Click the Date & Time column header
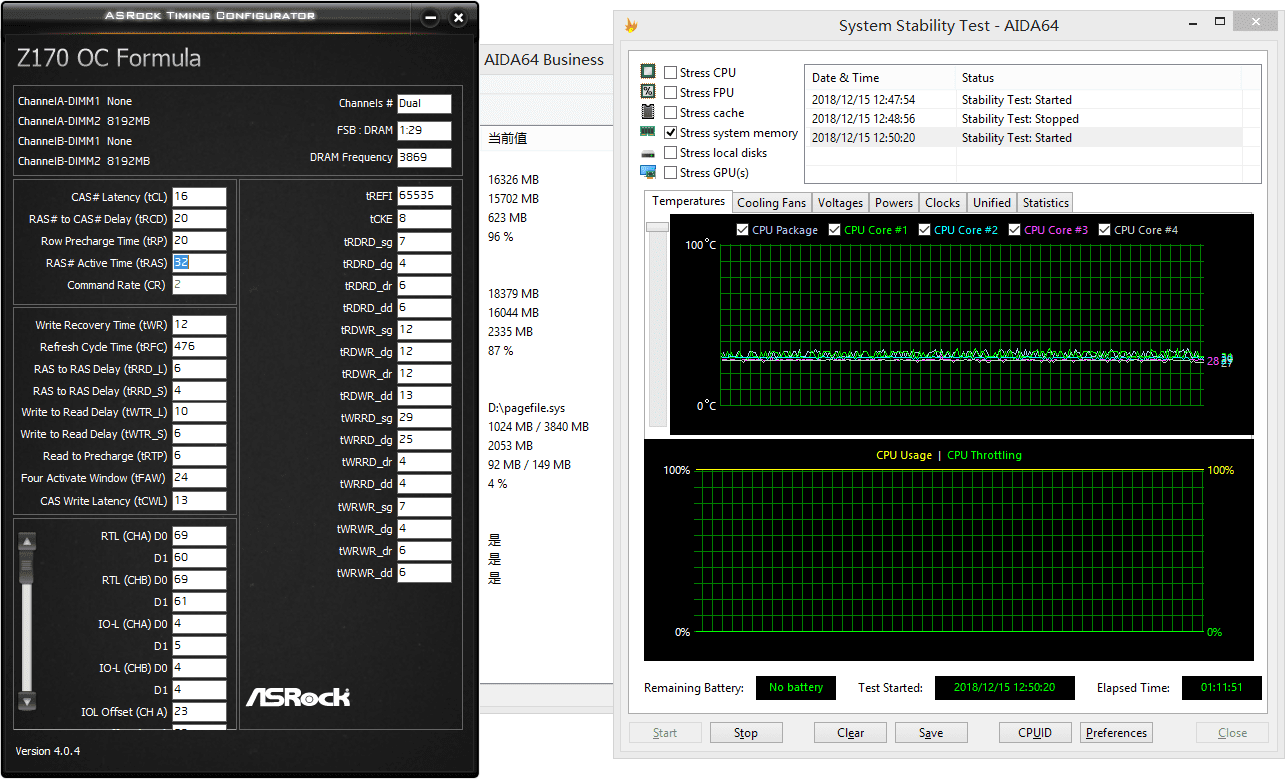 click(x=880, y=78)
